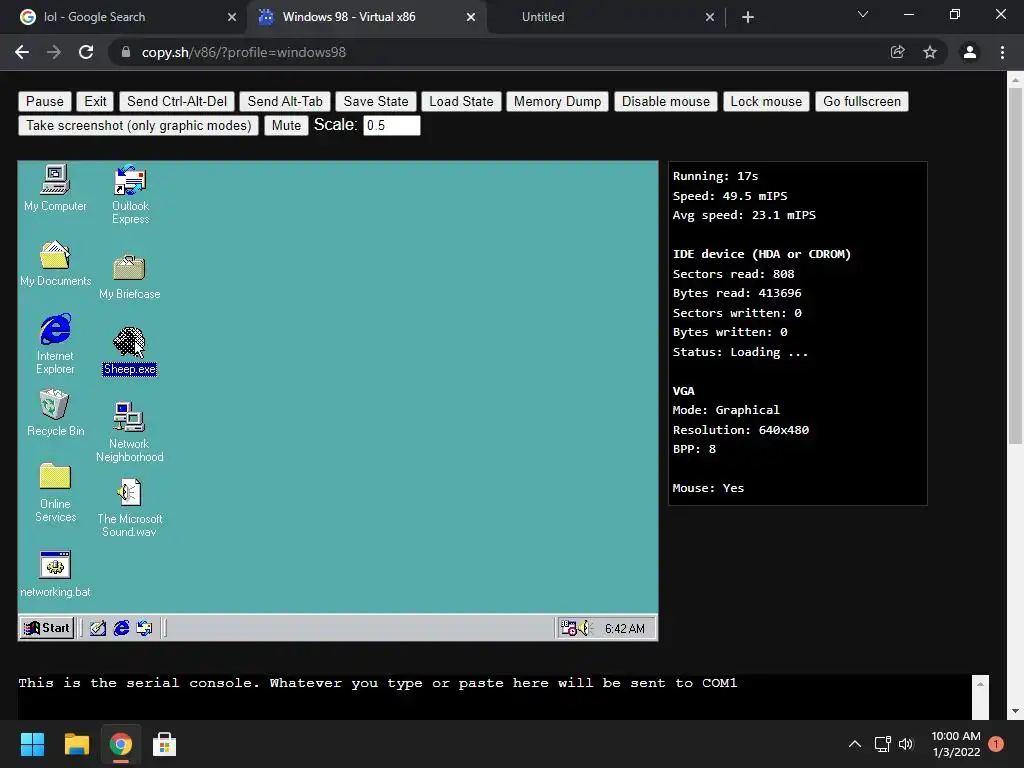Share this page icon
The width and height of the screenshot is (1024, 768).
coord(897,52)
